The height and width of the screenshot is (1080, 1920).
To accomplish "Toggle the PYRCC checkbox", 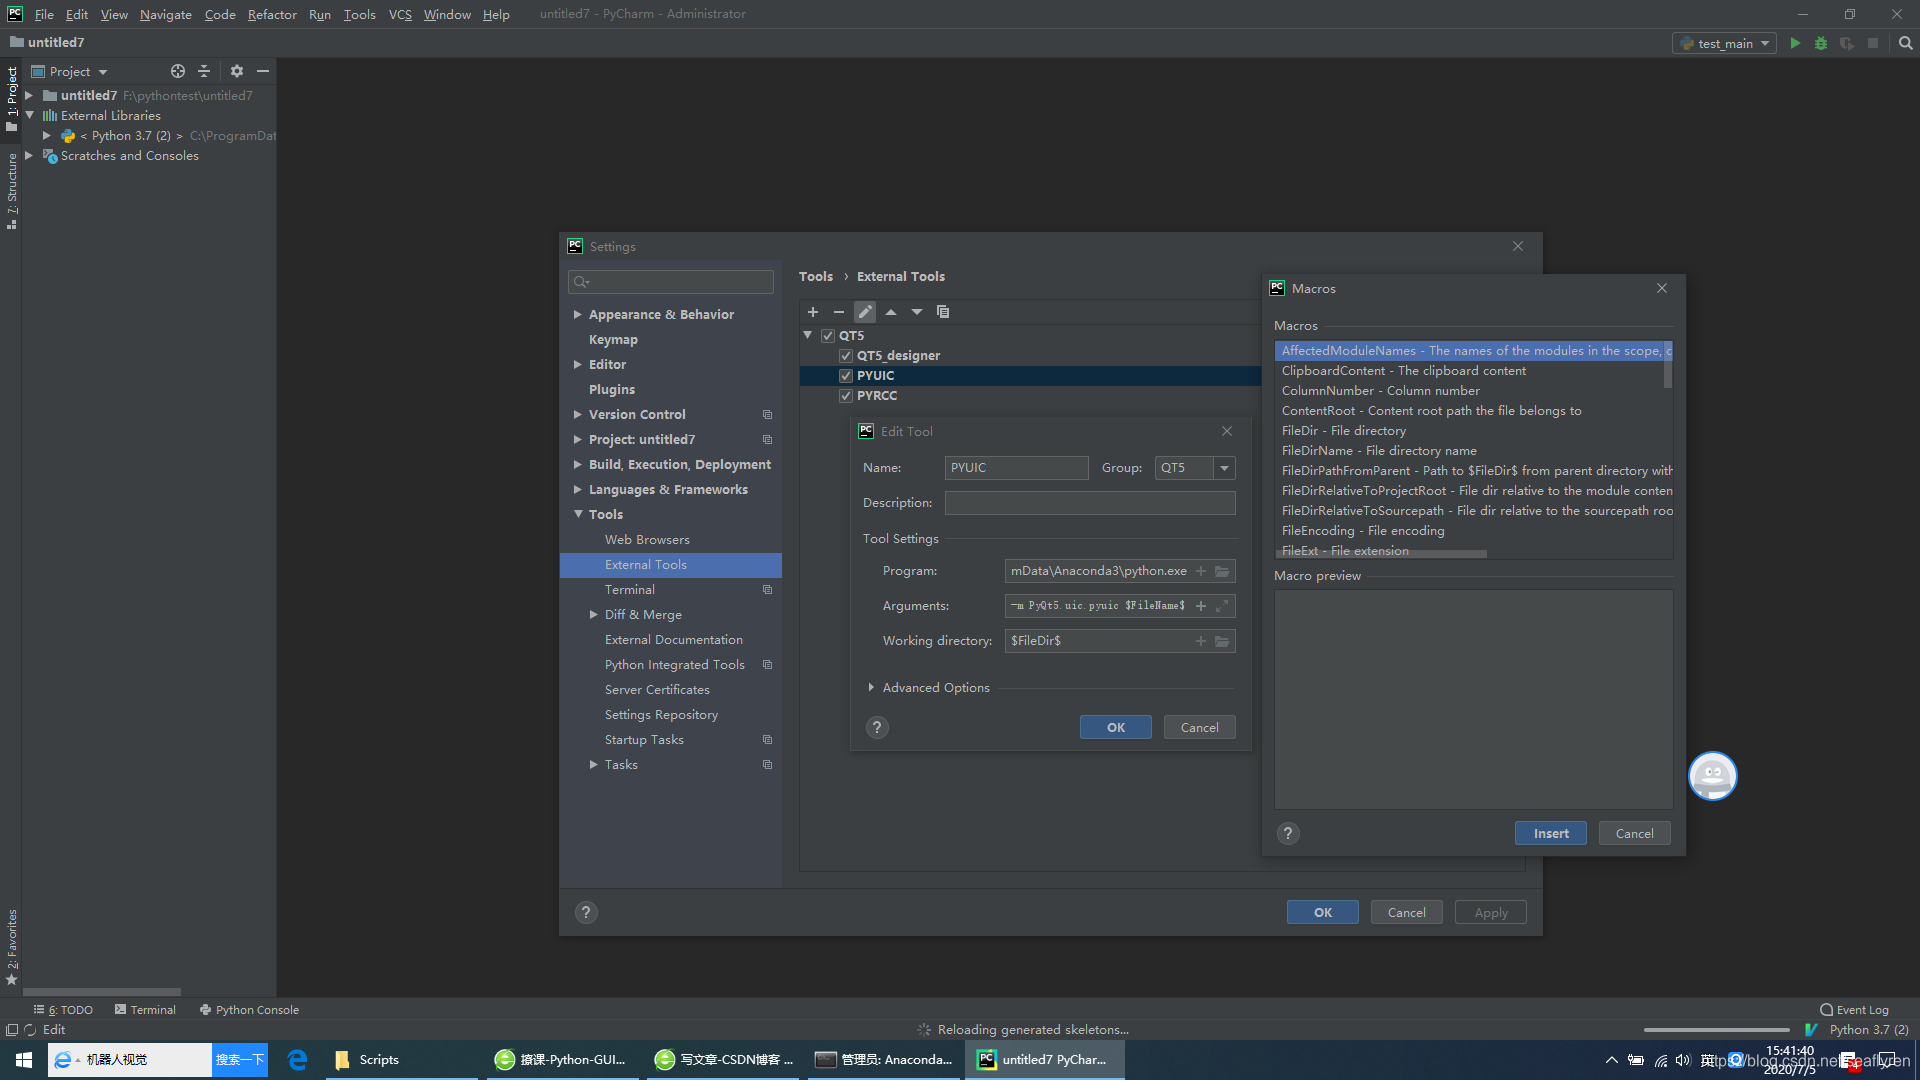I will pos(846,396).
